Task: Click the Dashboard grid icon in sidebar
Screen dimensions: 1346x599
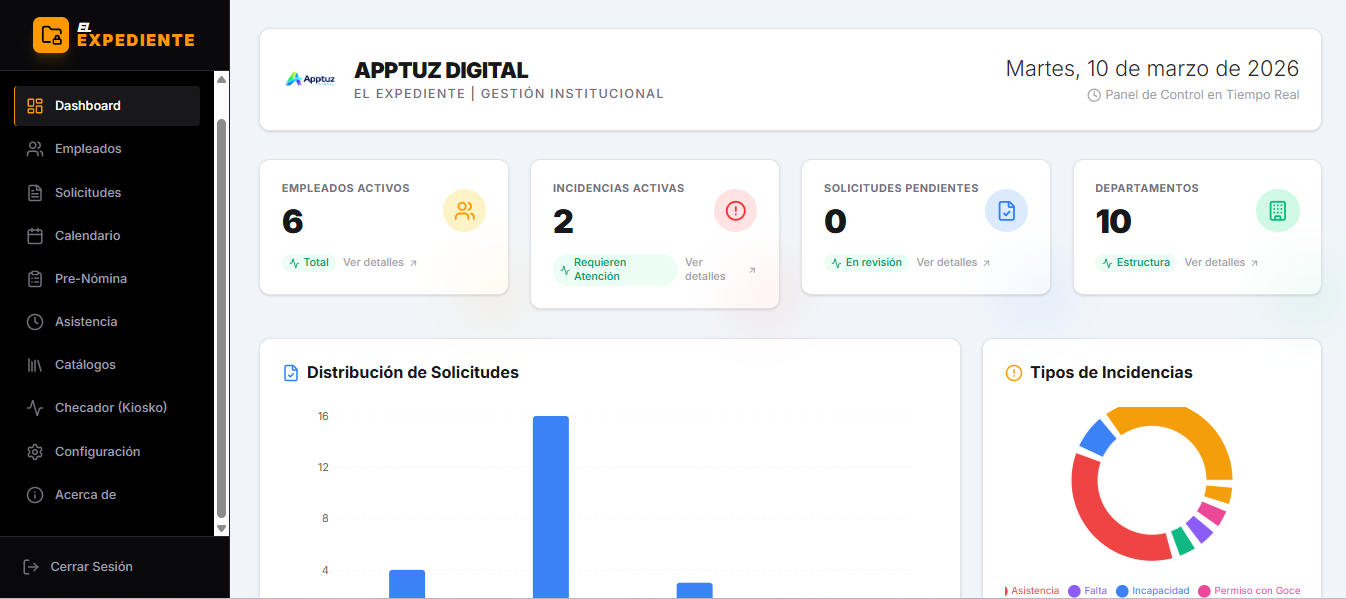Action: tap(35, 106)
